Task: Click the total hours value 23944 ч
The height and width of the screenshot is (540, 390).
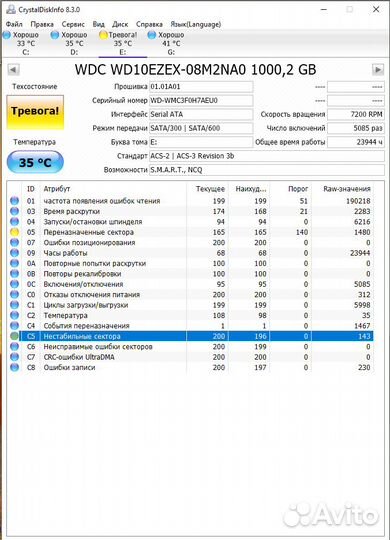Action: click(356, 142)
